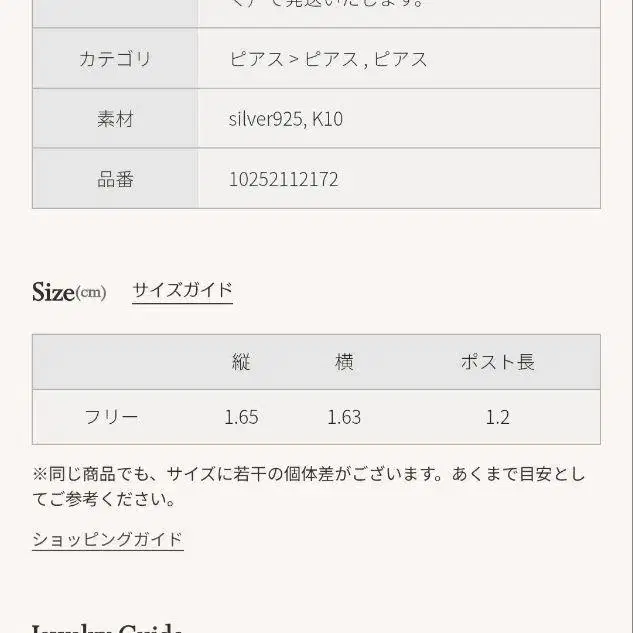Open the ショッピングガイド link
This screenshot has height=633, width=633.
[107, 539]
